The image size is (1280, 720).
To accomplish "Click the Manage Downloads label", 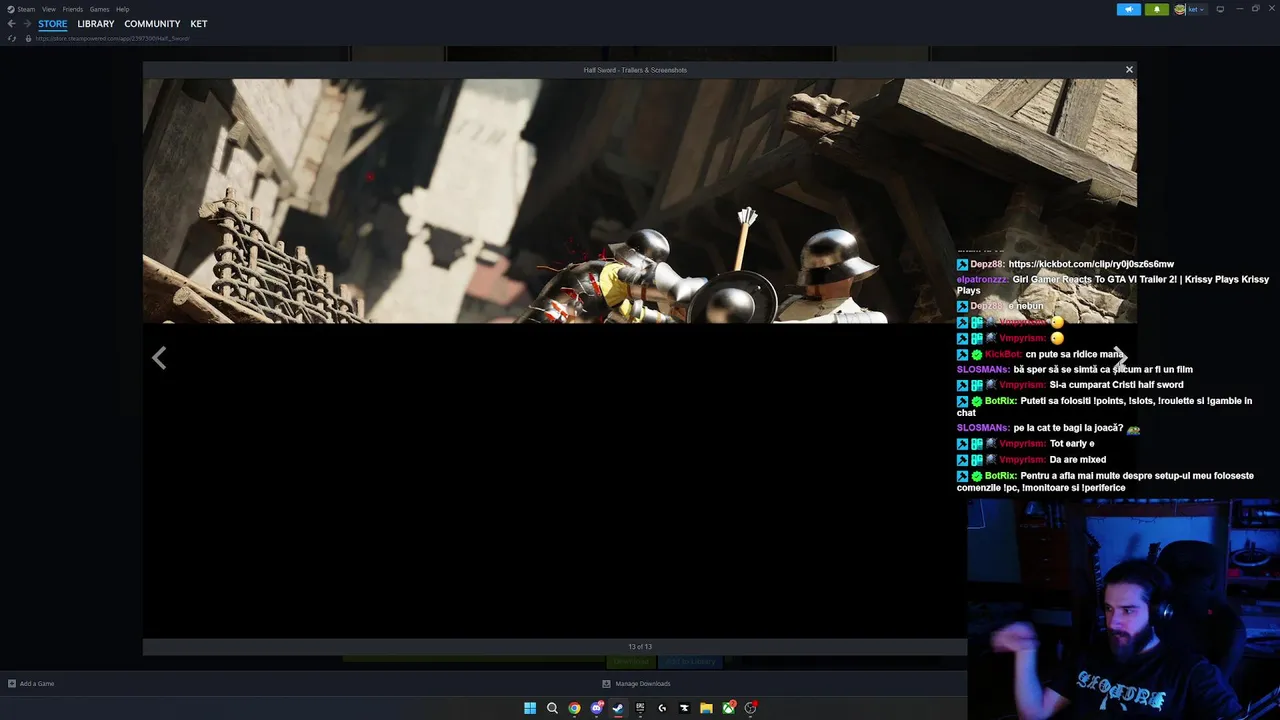I will coord(643,684).
